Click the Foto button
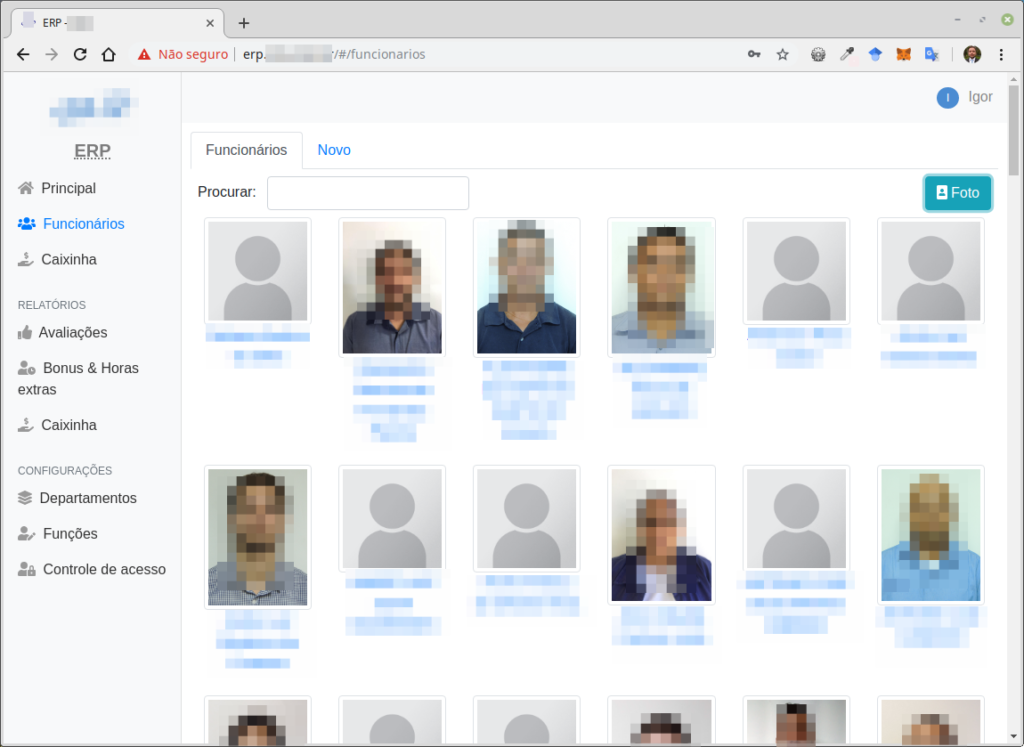The width and height of the screenshot is (1024, 747). click(x=957, y=193)
